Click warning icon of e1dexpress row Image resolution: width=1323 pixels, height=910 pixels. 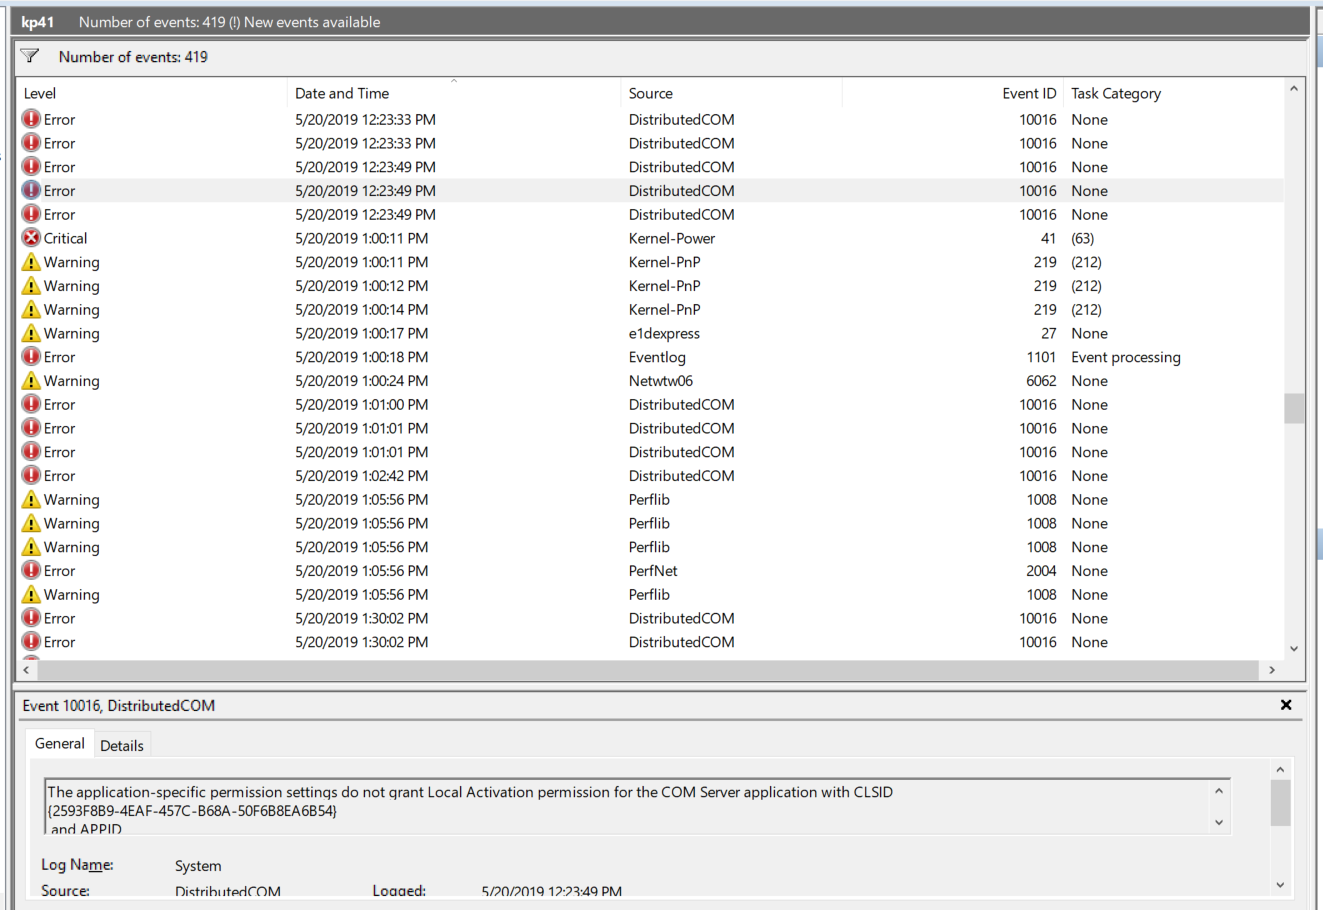[31, 333]
